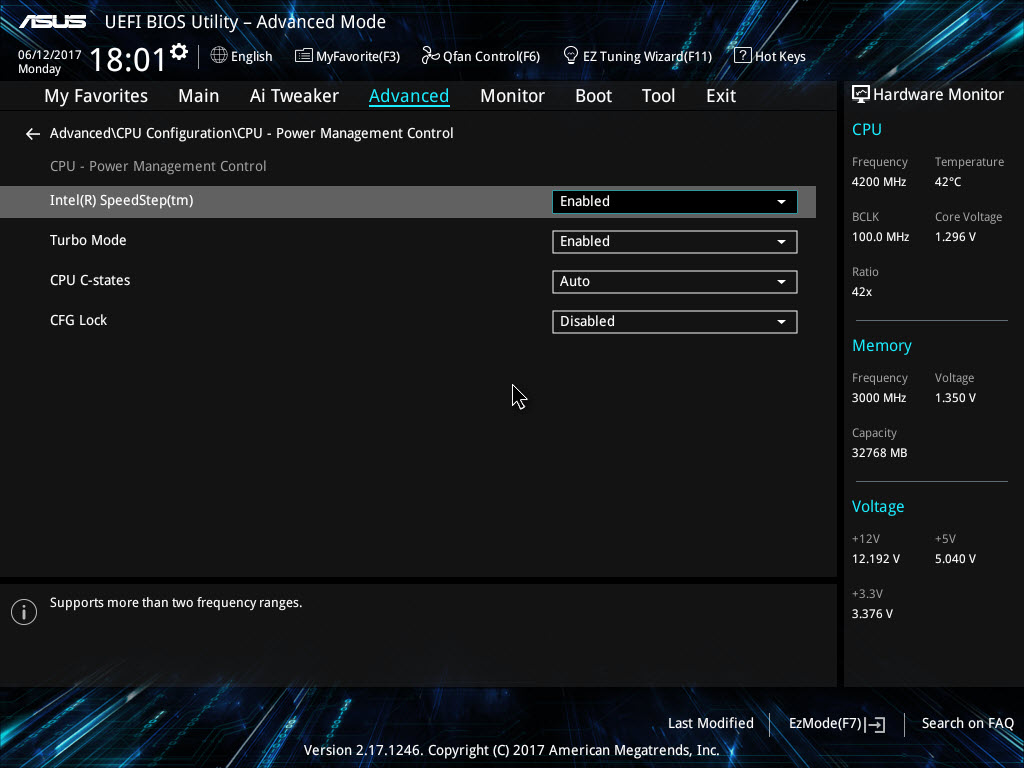Go to the Monitor tab
The width and height of the screenshot is (1024, 768).
coord(512,96)
